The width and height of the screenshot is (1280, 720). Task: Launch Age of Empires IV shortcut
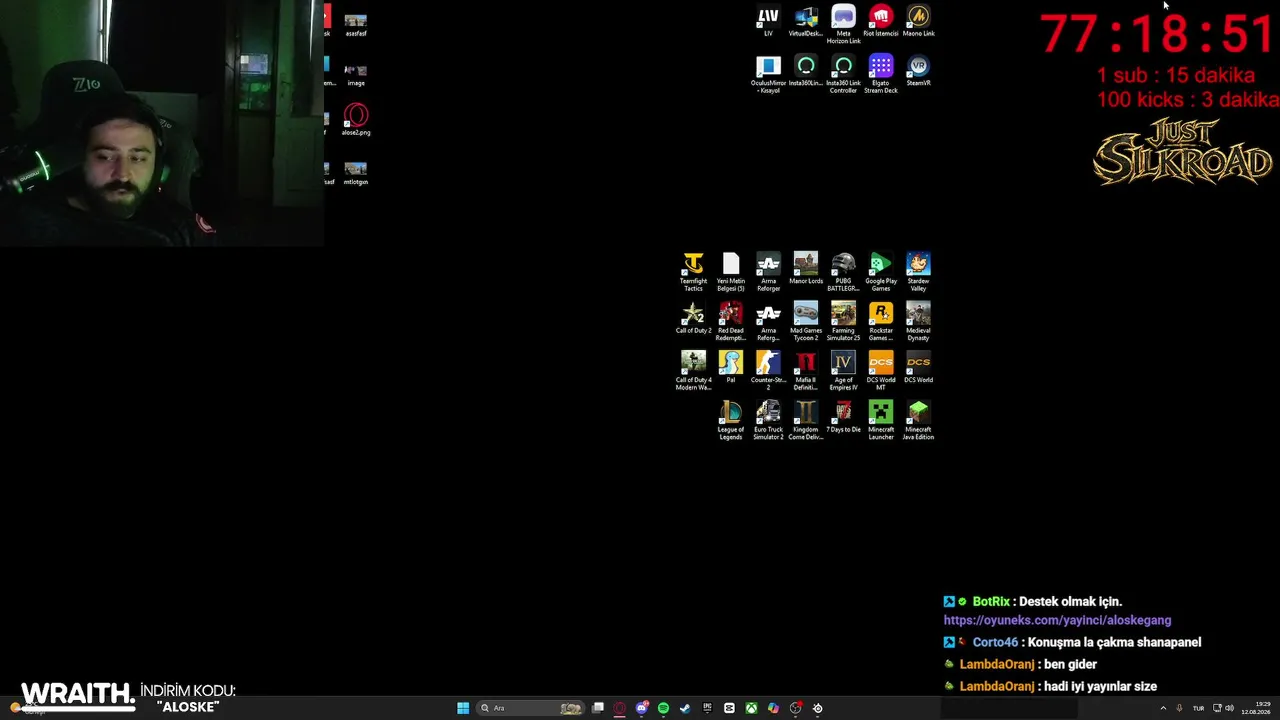click(843, 371)
